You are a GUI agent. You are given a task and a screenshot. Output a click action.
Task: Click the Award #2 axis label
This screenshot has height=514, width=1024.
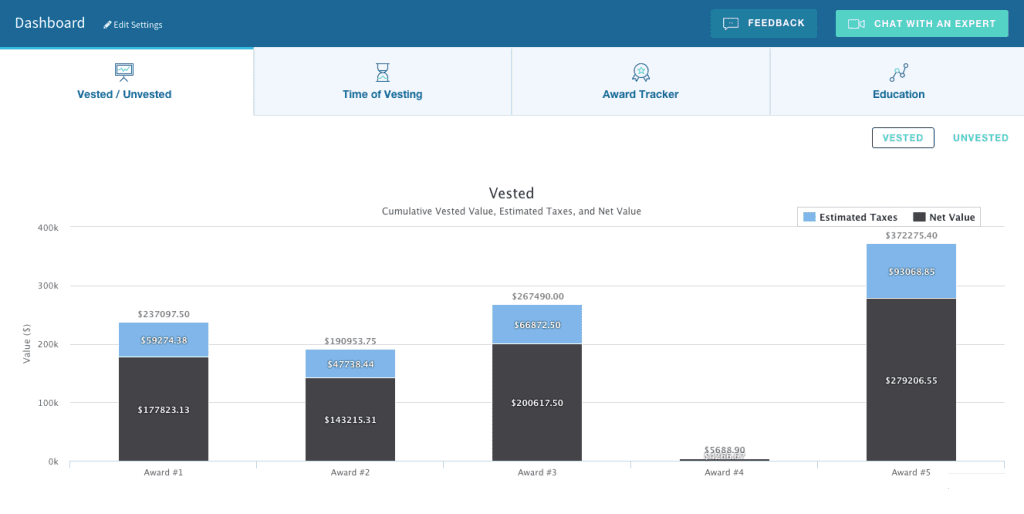coord(350,472)
